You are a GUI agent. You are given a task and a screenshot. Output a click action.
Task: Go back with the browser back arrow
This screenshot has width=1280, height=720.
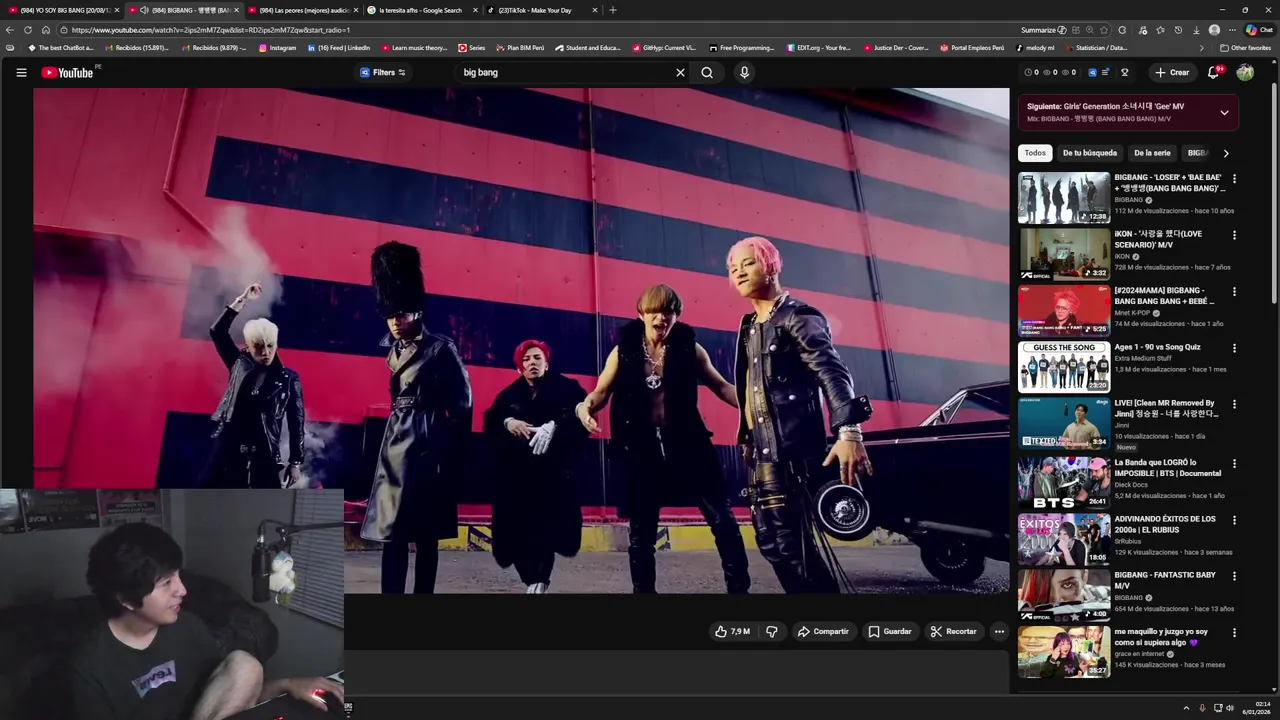(x=10, y=30)
